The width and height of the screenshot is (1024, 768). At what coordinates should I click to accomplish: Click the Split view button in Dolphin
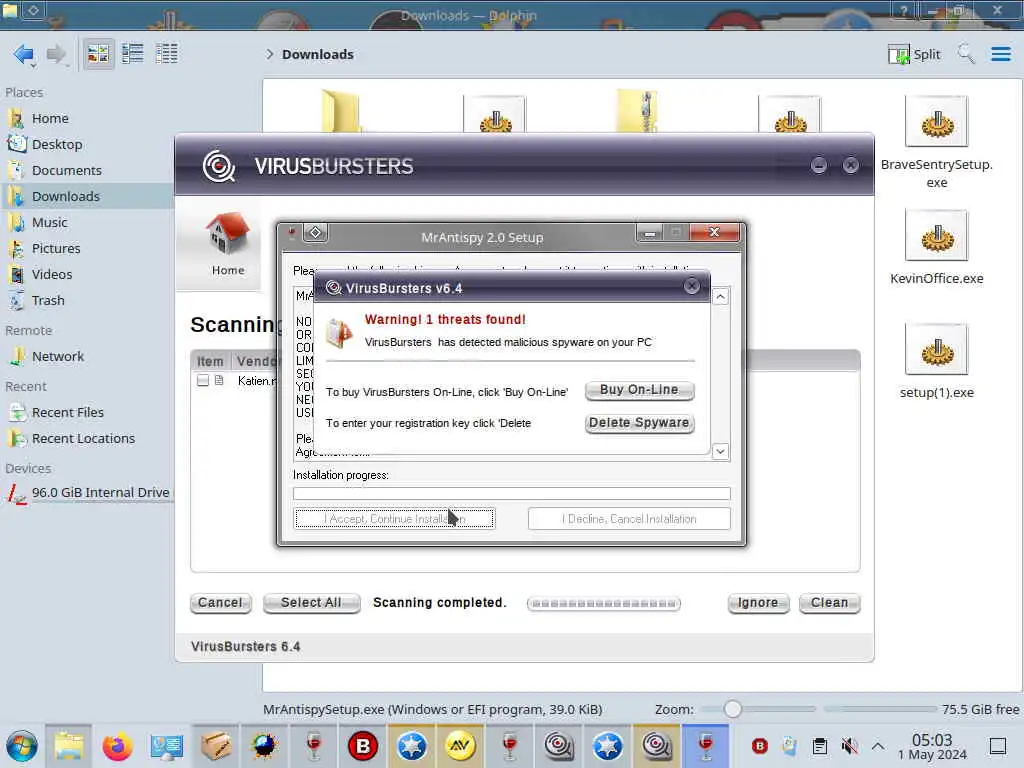(914, 54)
